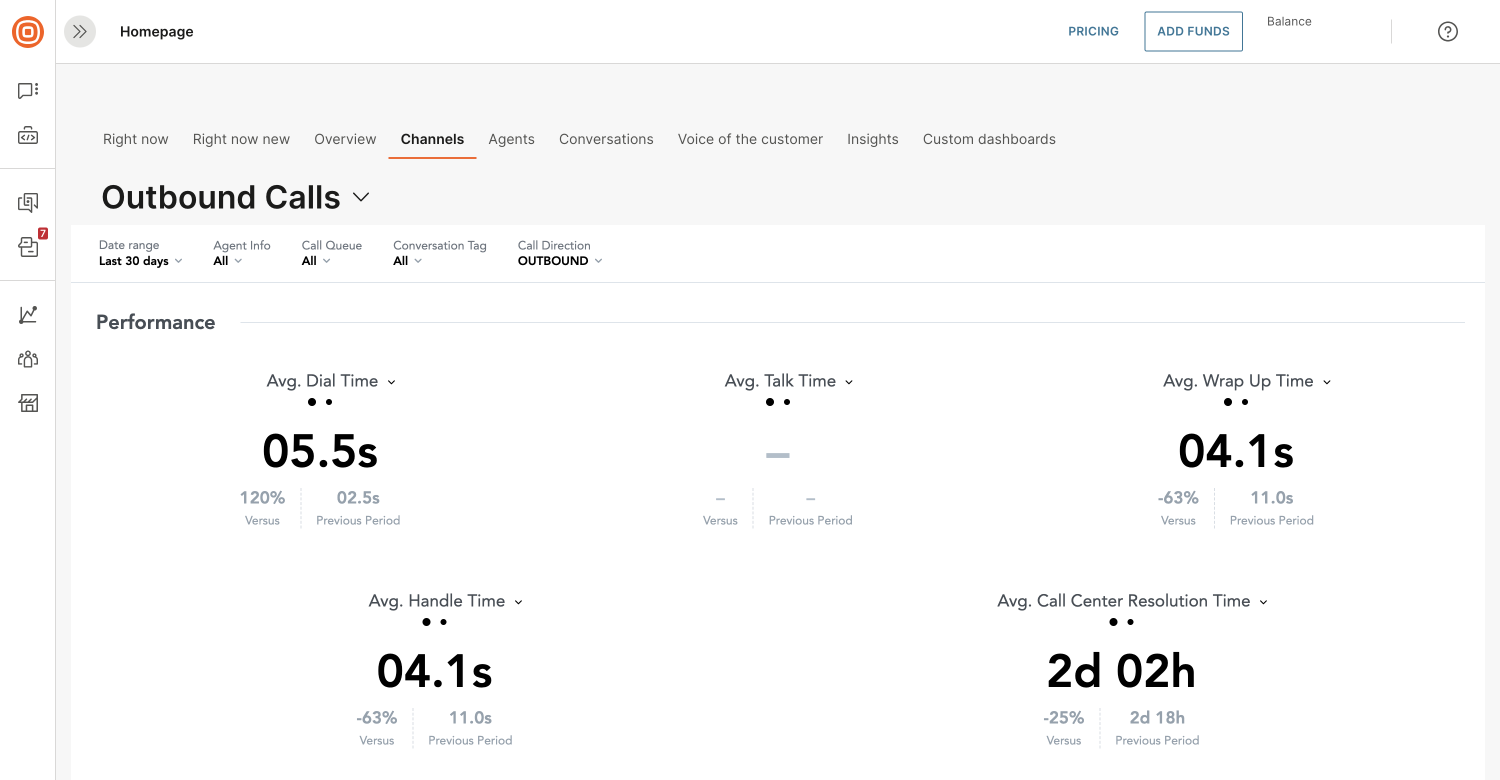
Task: Click the 02.5s previous period value
Action: coord(358,498)
